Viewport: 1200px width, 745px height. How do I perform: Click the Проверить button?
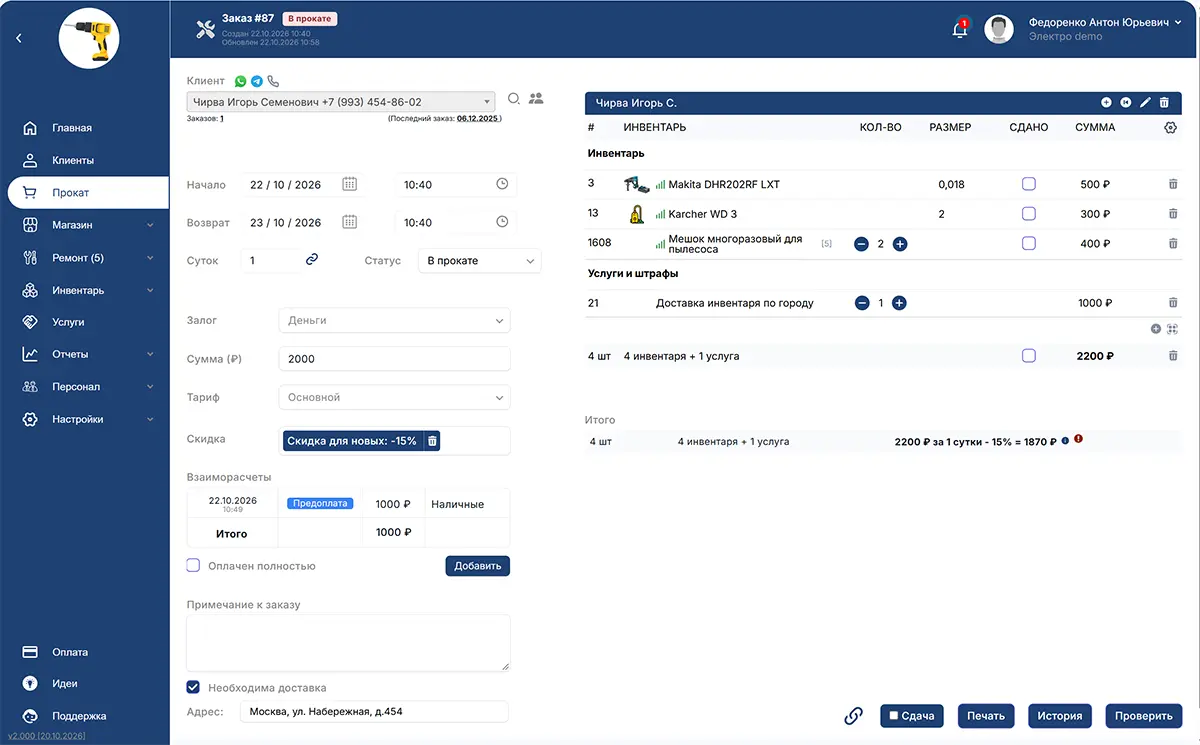(1144, 716)
